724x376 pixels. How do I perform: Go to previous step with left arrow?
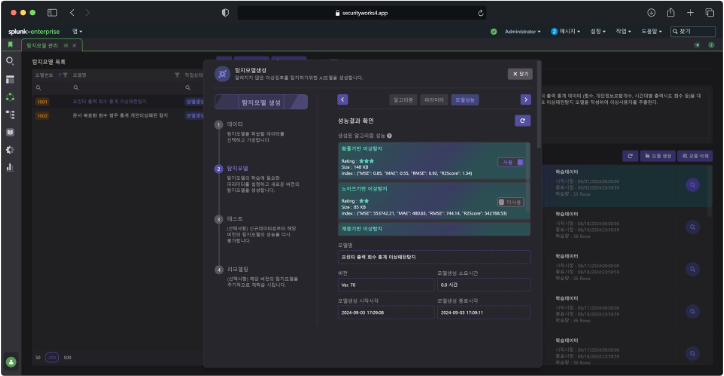point(343,100)
